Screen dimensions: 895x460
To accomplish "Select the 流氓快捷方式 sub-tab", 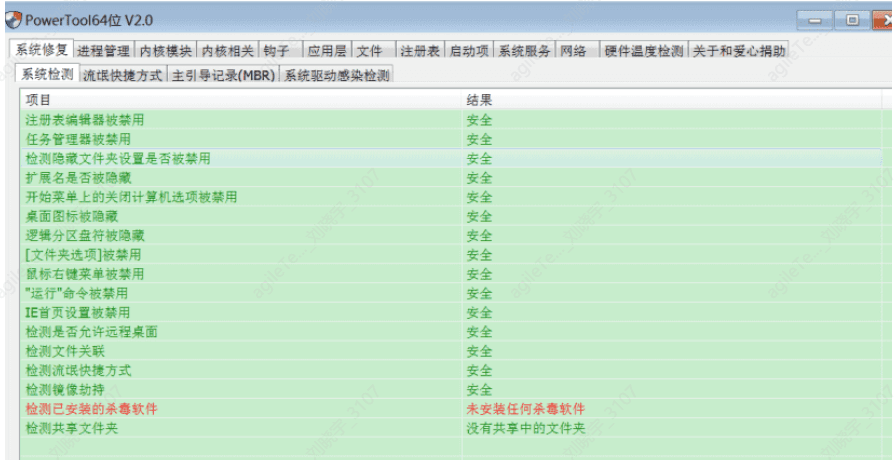I will (x=122, y=75).
